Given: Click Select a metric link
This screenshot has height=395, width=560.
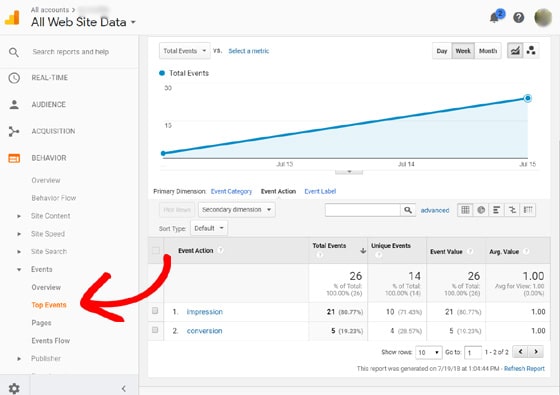Looking at the screenshot, I should coord(249,51).
